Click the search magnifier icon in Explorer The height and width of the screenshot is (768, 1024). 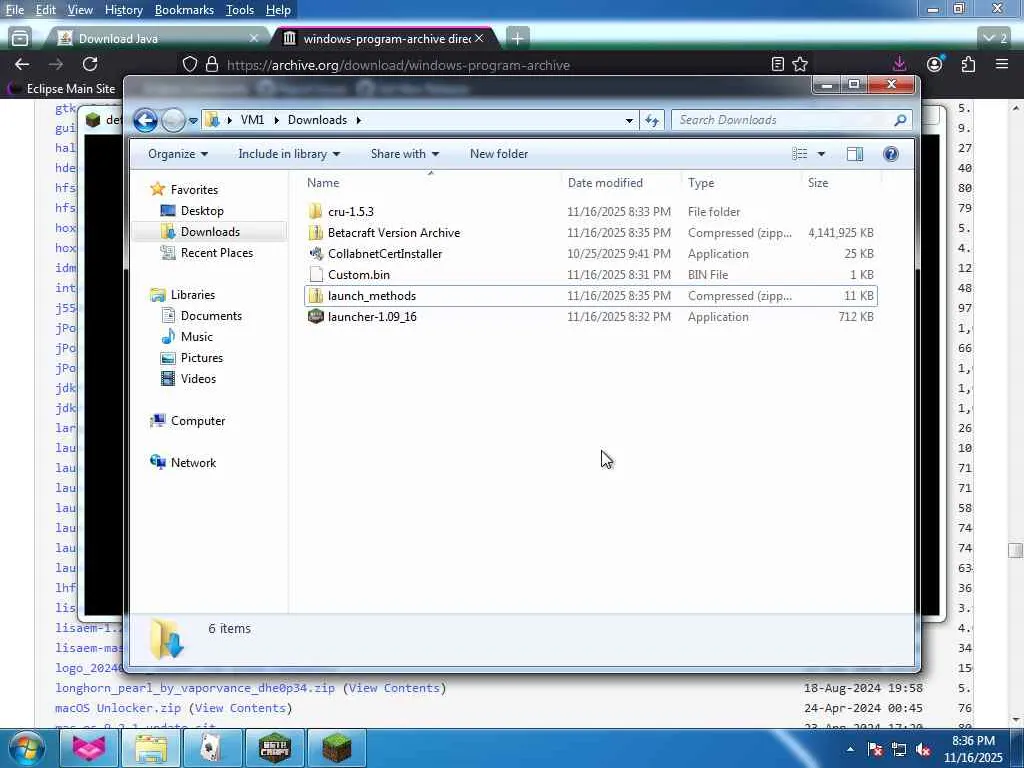click(x=900, y=120)
